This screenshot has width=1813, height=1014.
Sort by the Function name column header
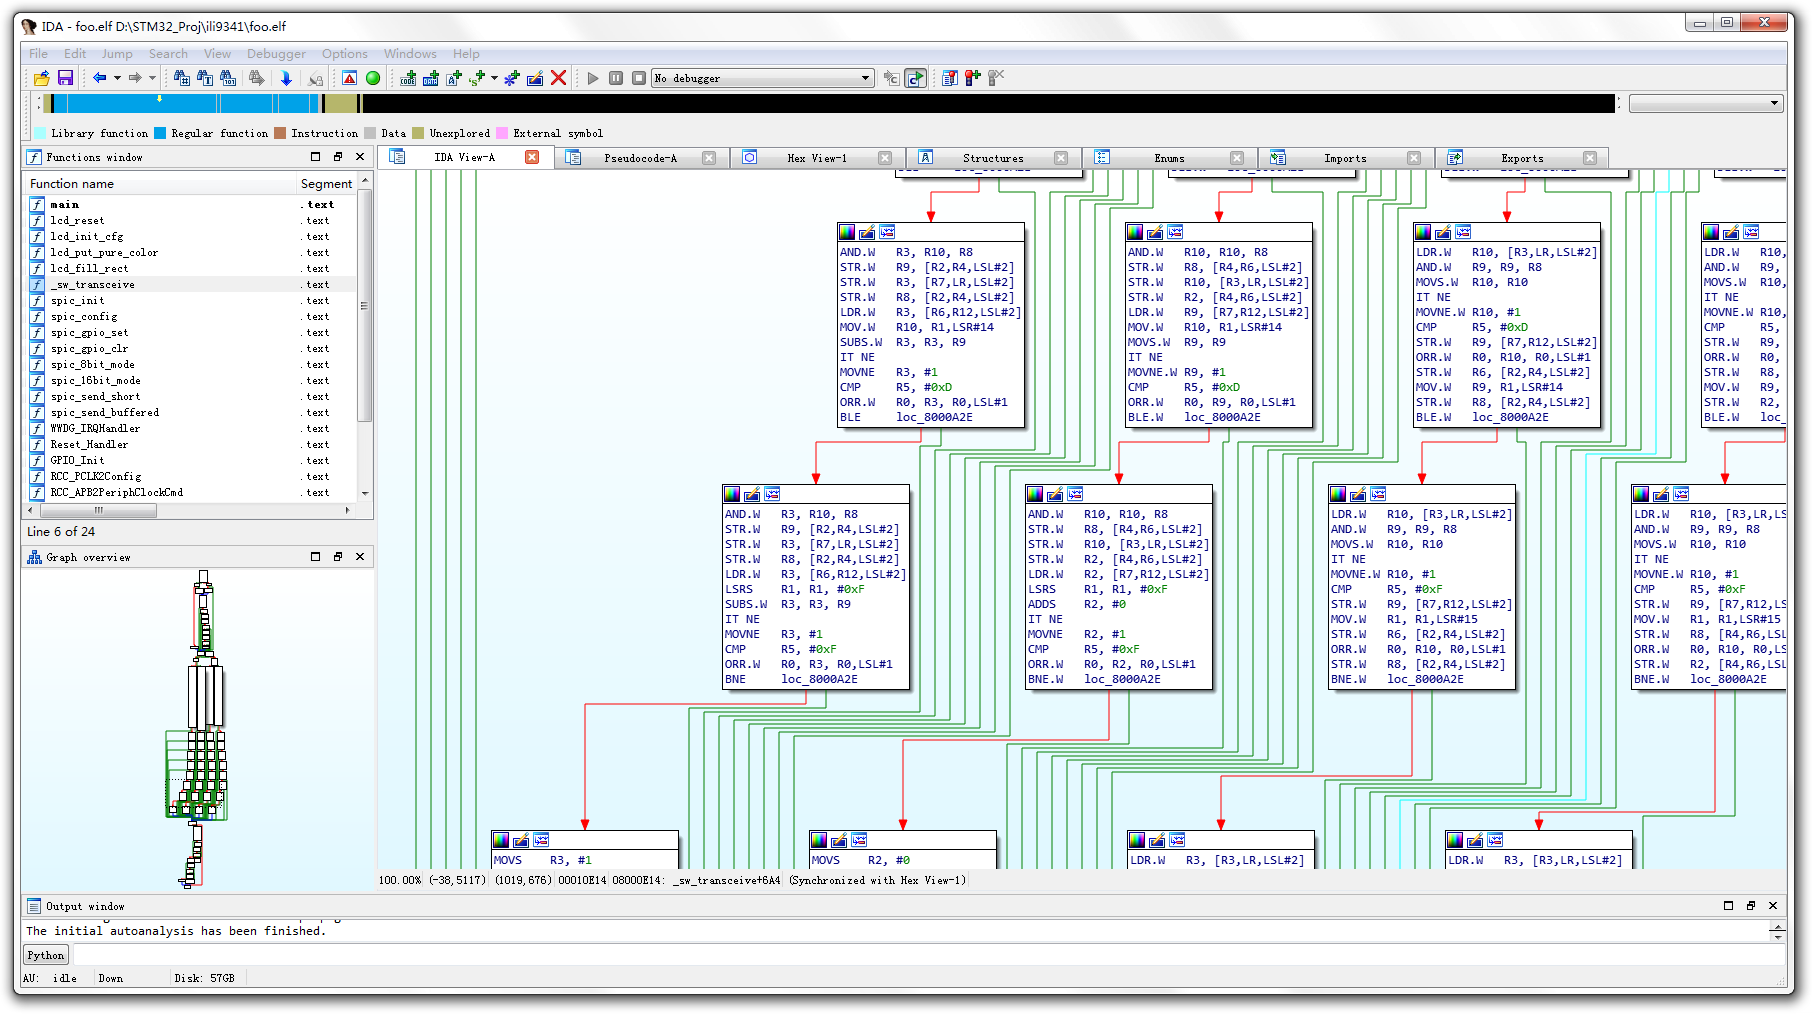[x=160, y=183]
